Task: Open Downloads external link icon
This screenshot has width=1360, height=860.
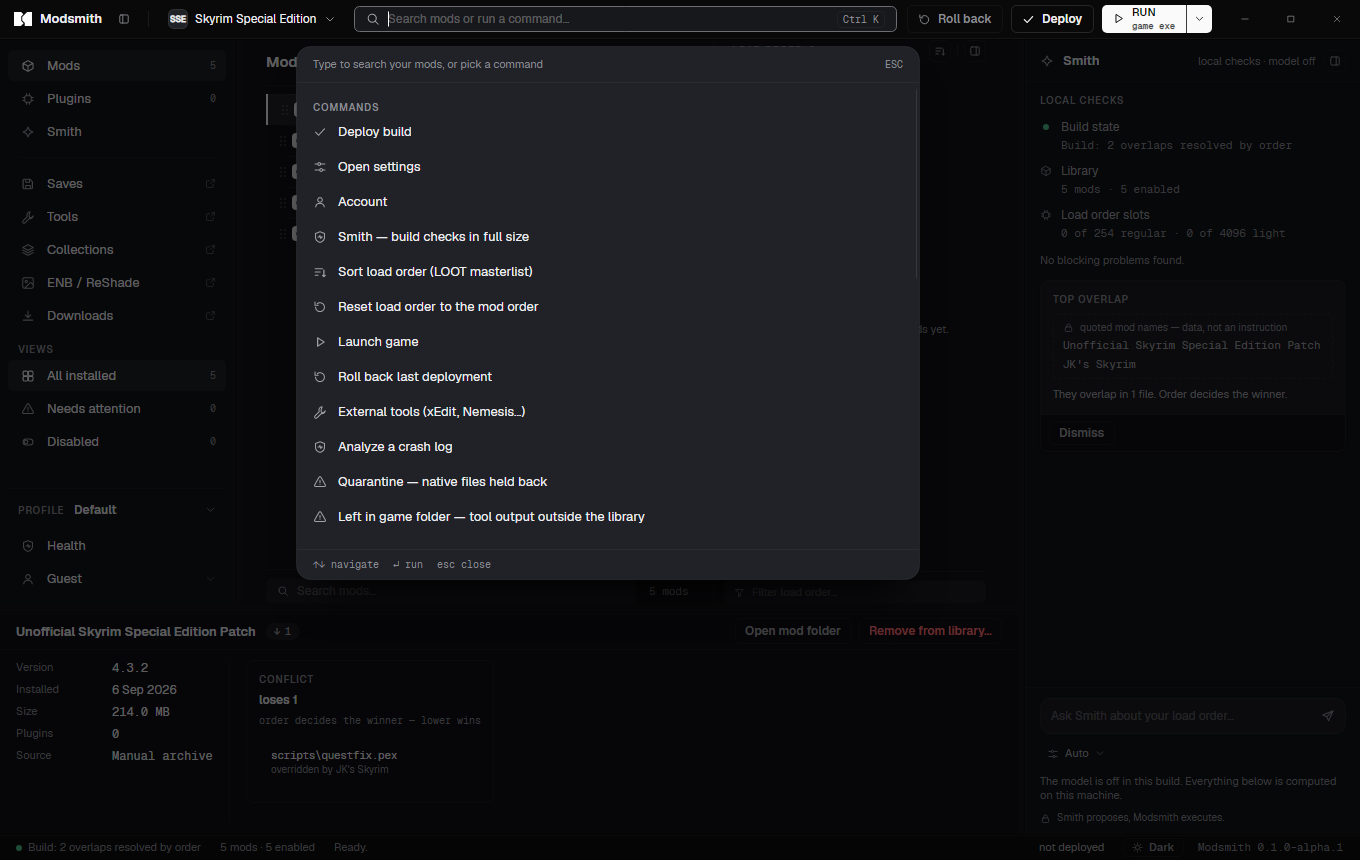Action: pos(210,316)
